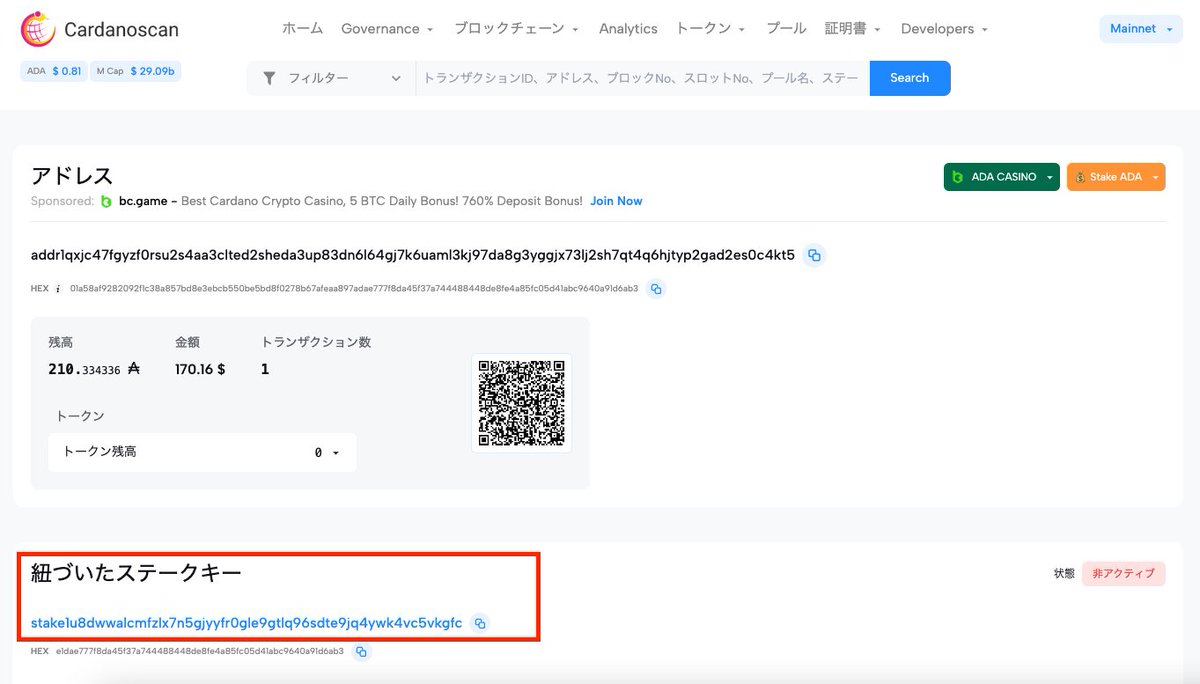This screenshot has height=684, width=1200.
Task: Click the トランザクション数 value 1
Action: (265, 369)
